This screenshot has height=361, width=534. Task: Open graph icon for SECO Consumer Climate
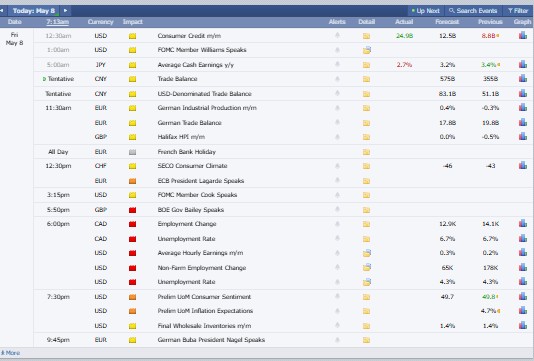[x=523, y=165]
